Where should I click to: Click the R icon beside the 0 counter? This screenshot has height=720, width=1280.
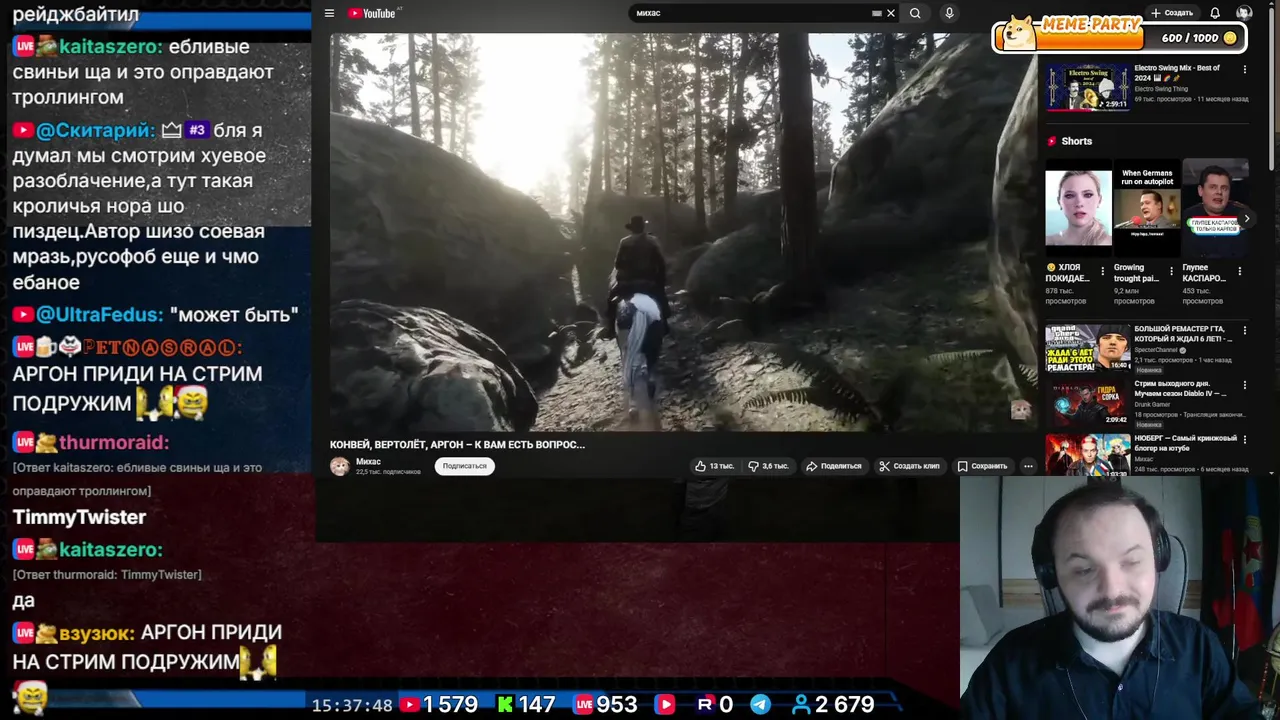click(x=705, y=705)
